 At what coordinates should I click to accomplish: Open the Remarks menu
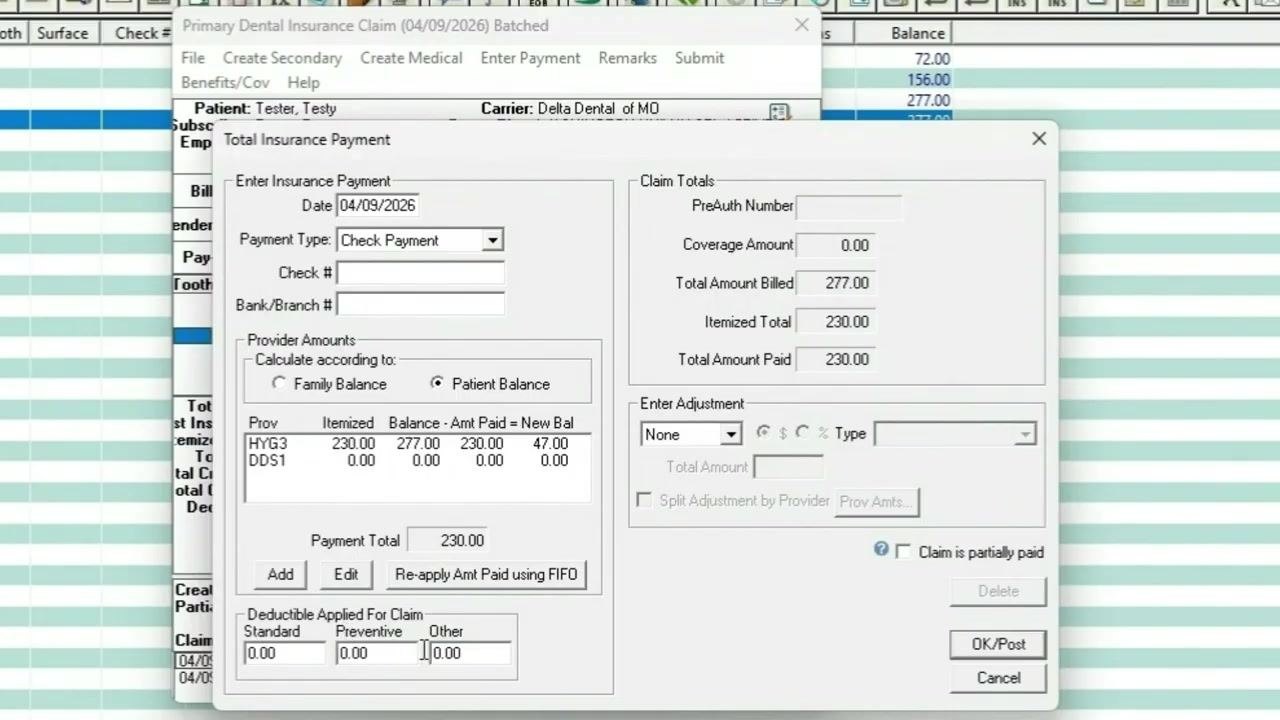coord(627,58)
